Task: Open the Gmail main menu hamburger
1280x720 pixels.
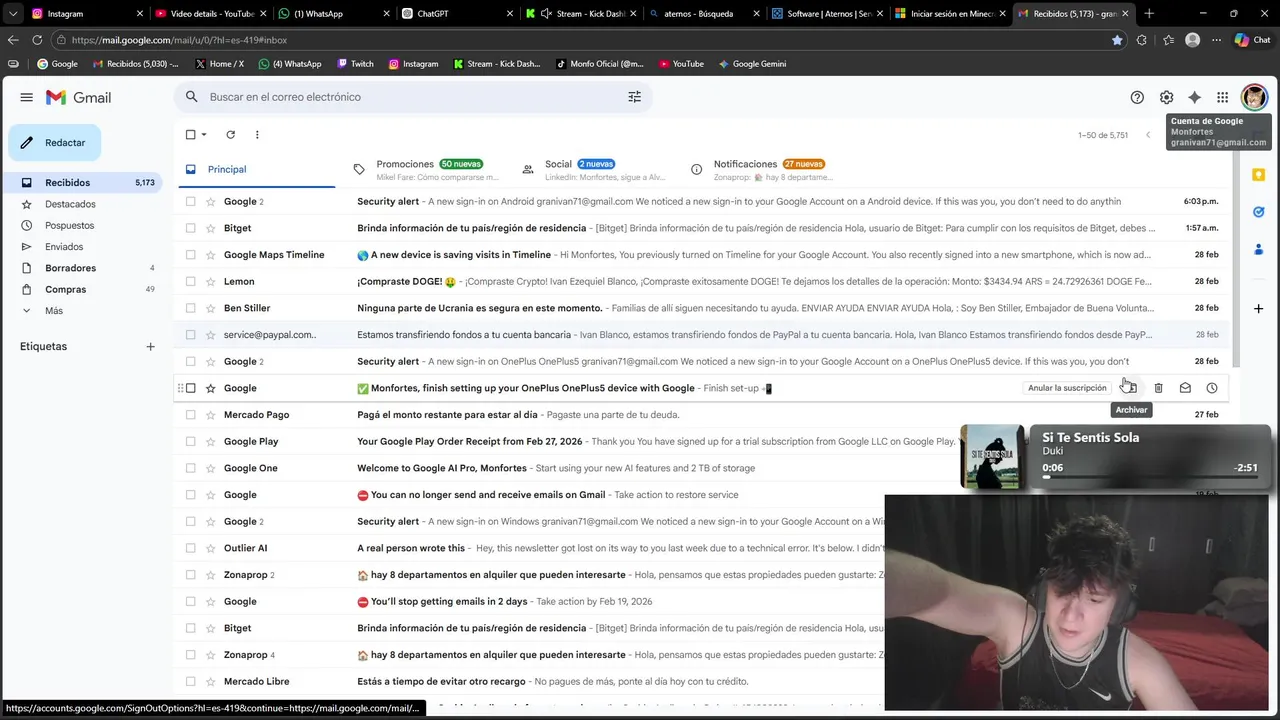Action: pos(26,97)
